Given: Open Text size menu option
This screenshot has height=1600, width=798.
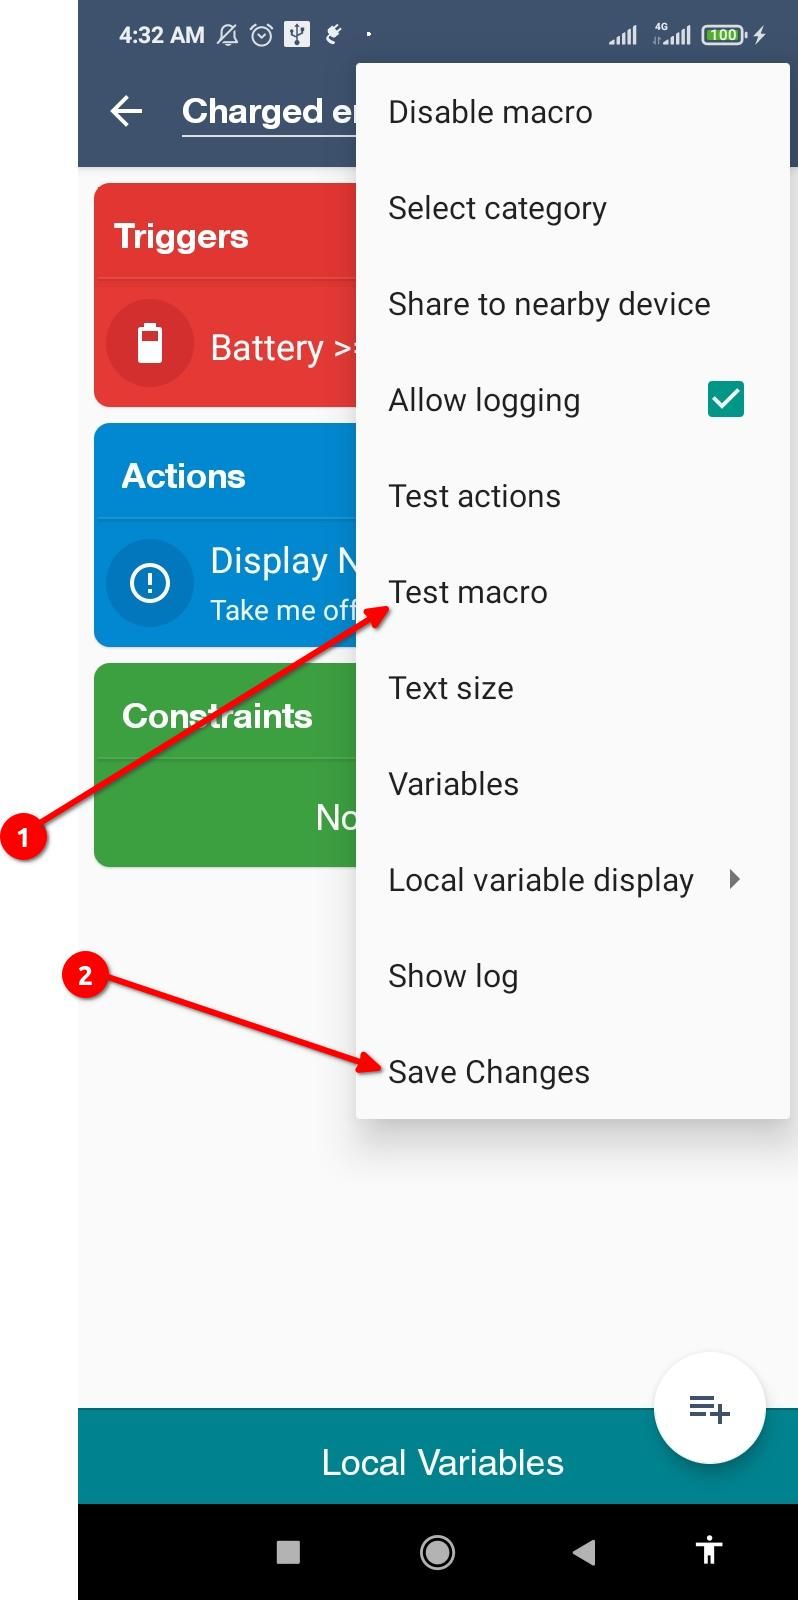Looking at the screenshot, I should 573,688.
